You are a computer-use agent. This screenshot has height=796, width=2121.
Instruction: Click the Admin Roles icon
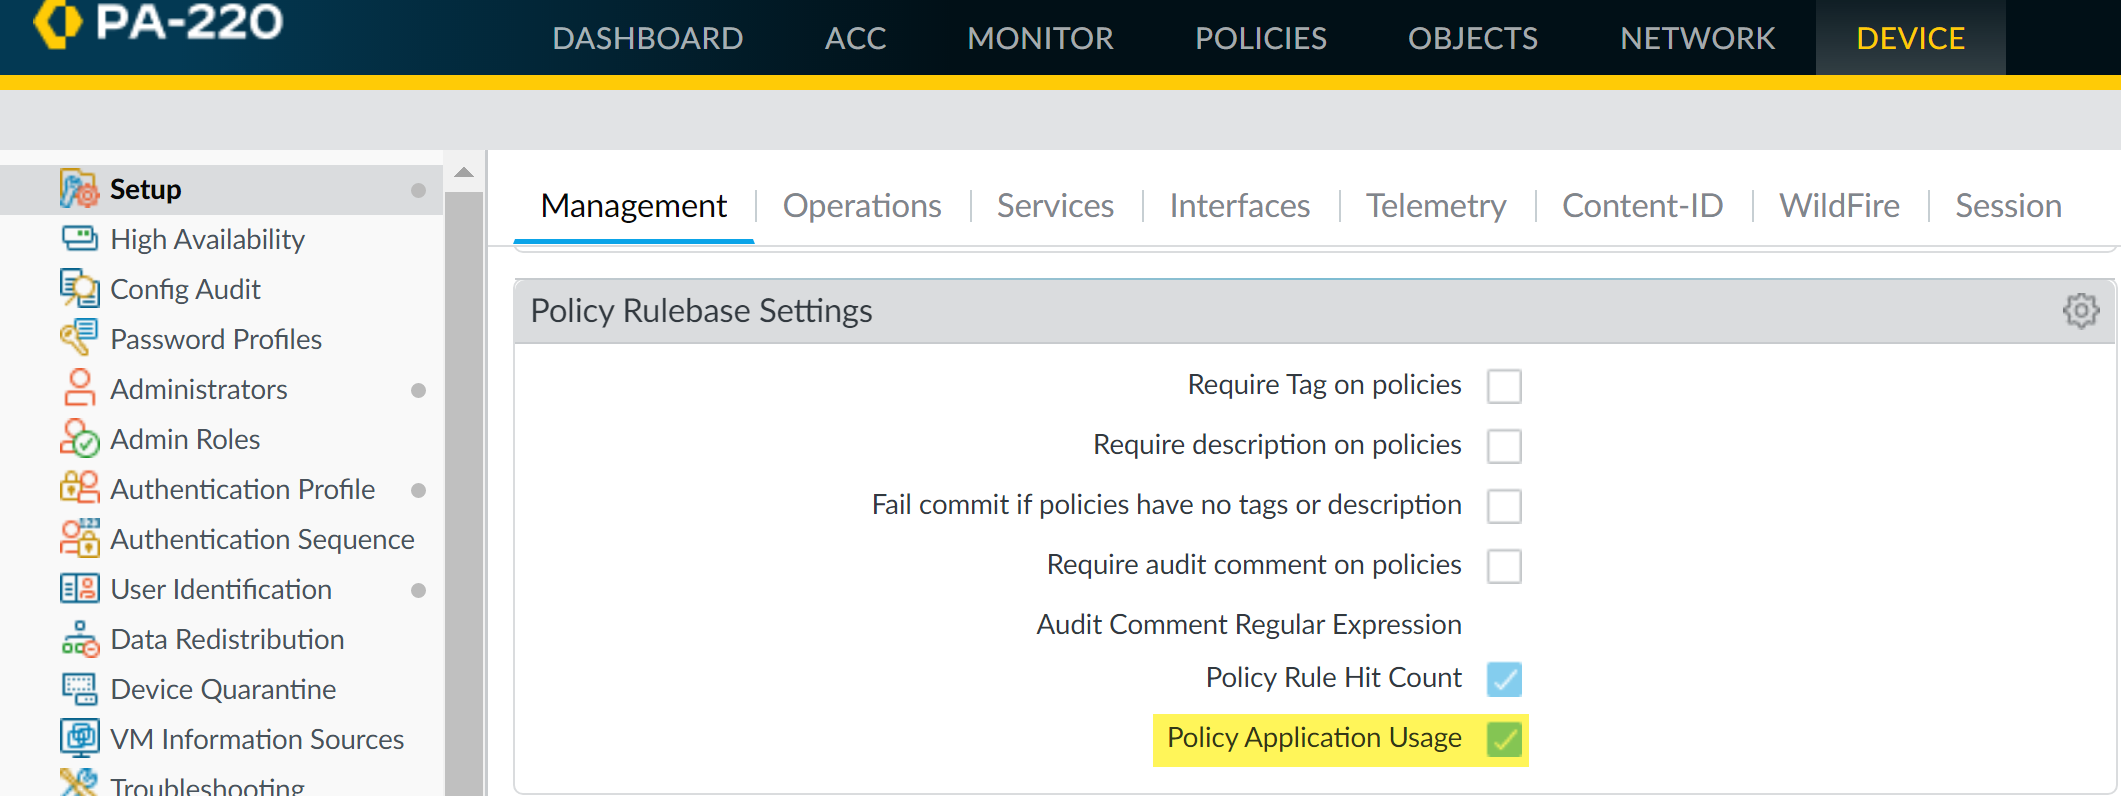[79, 439]
